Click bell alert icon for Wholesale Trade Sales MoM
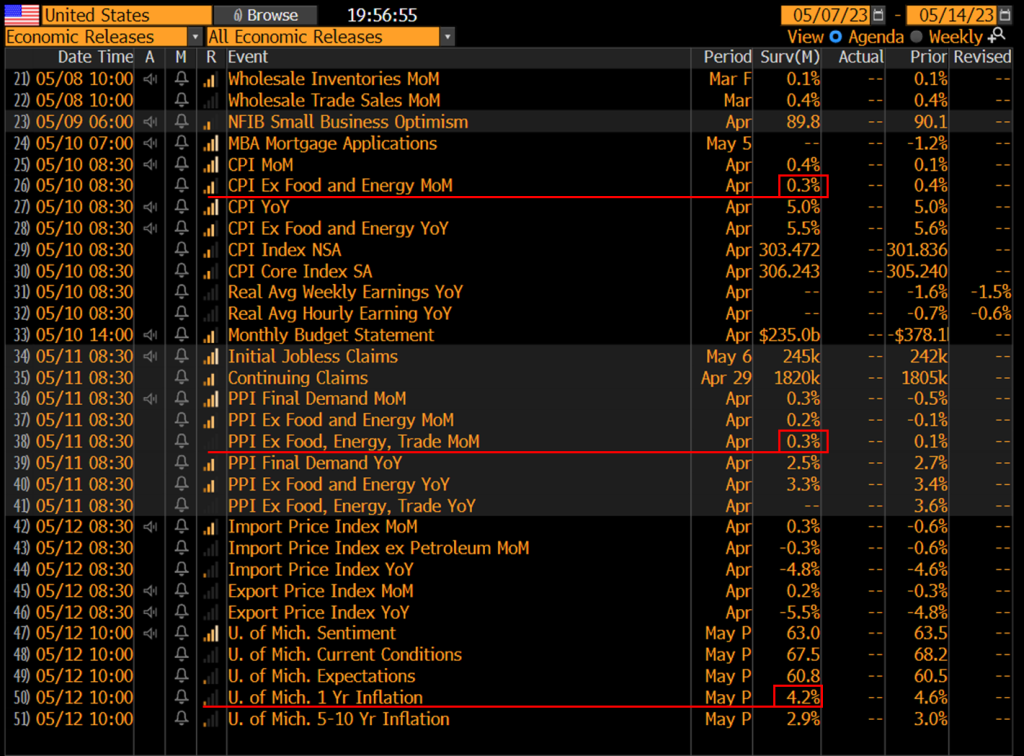 182,100
